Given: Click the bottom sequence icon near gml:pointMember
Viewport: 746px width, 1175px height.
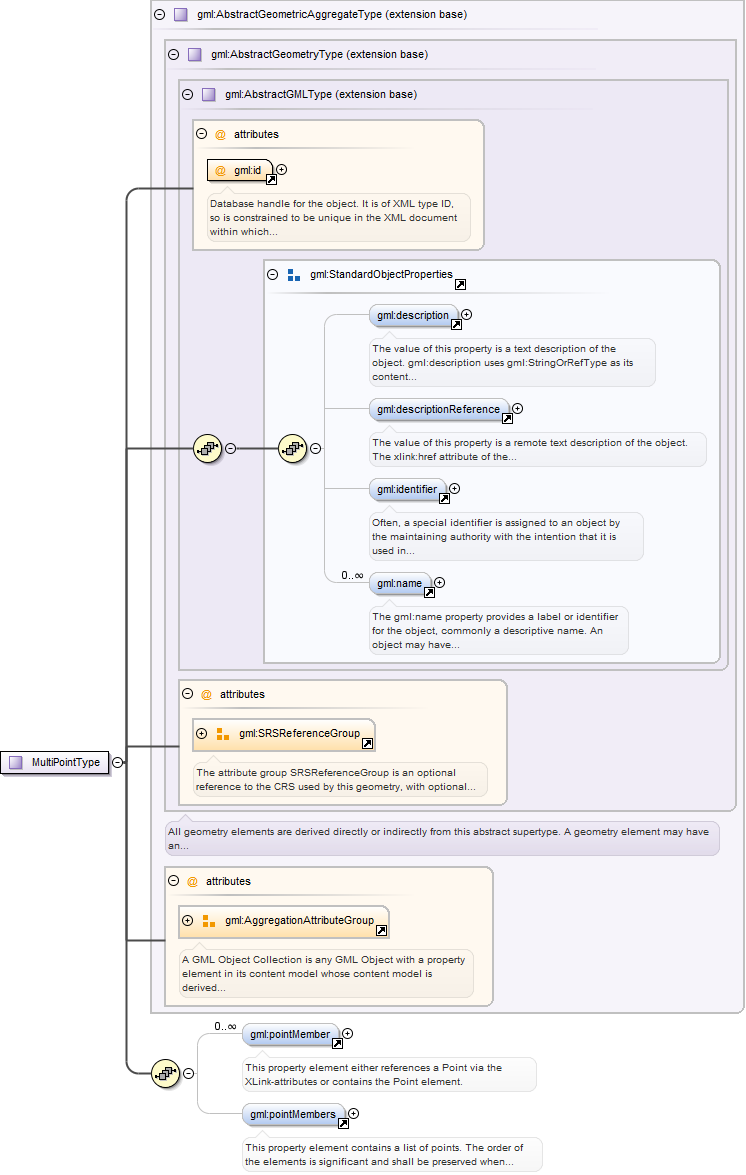Looking at the screenshot, I should (x=165, y=1074).
